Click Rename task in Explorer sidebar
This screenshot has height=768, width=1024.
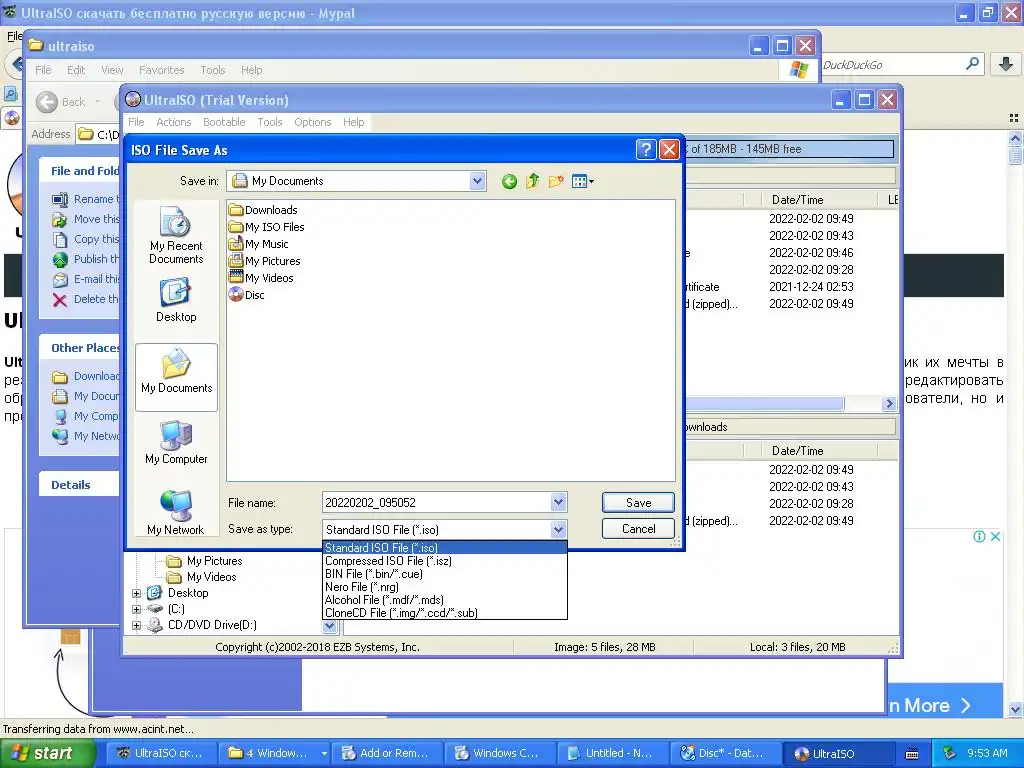coord(86,199)
